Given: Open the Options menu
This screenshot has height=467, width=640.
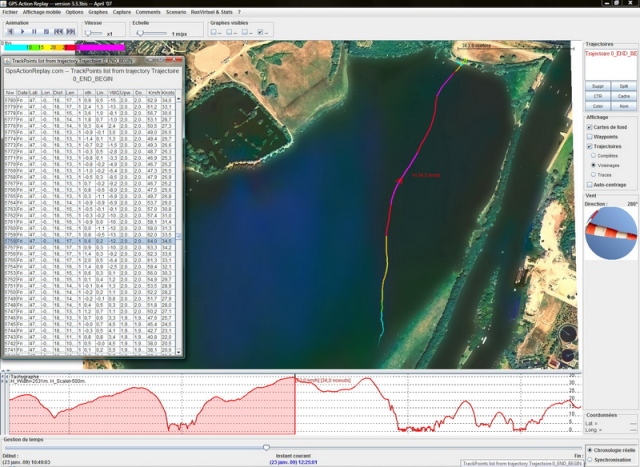Looking at the screenshot, I should coord(74,12).
